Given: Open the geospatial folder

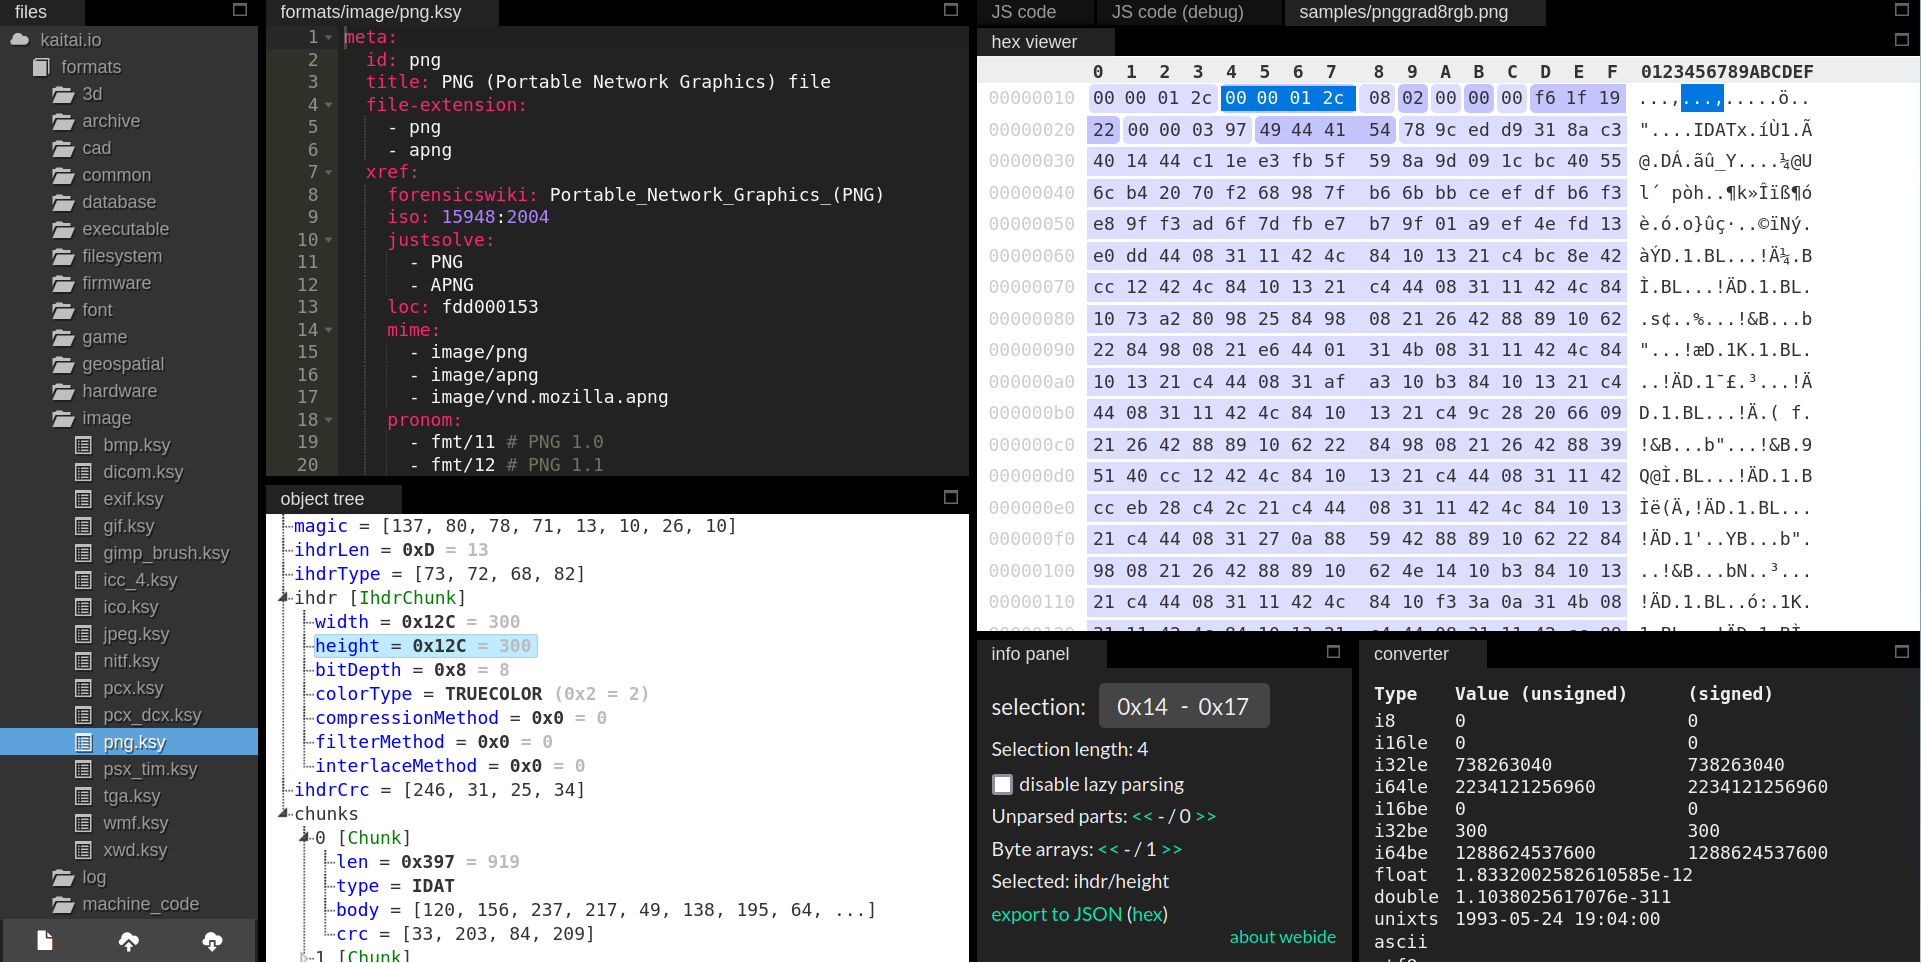Looking at the screenshot, I should [x=123, y=364].
